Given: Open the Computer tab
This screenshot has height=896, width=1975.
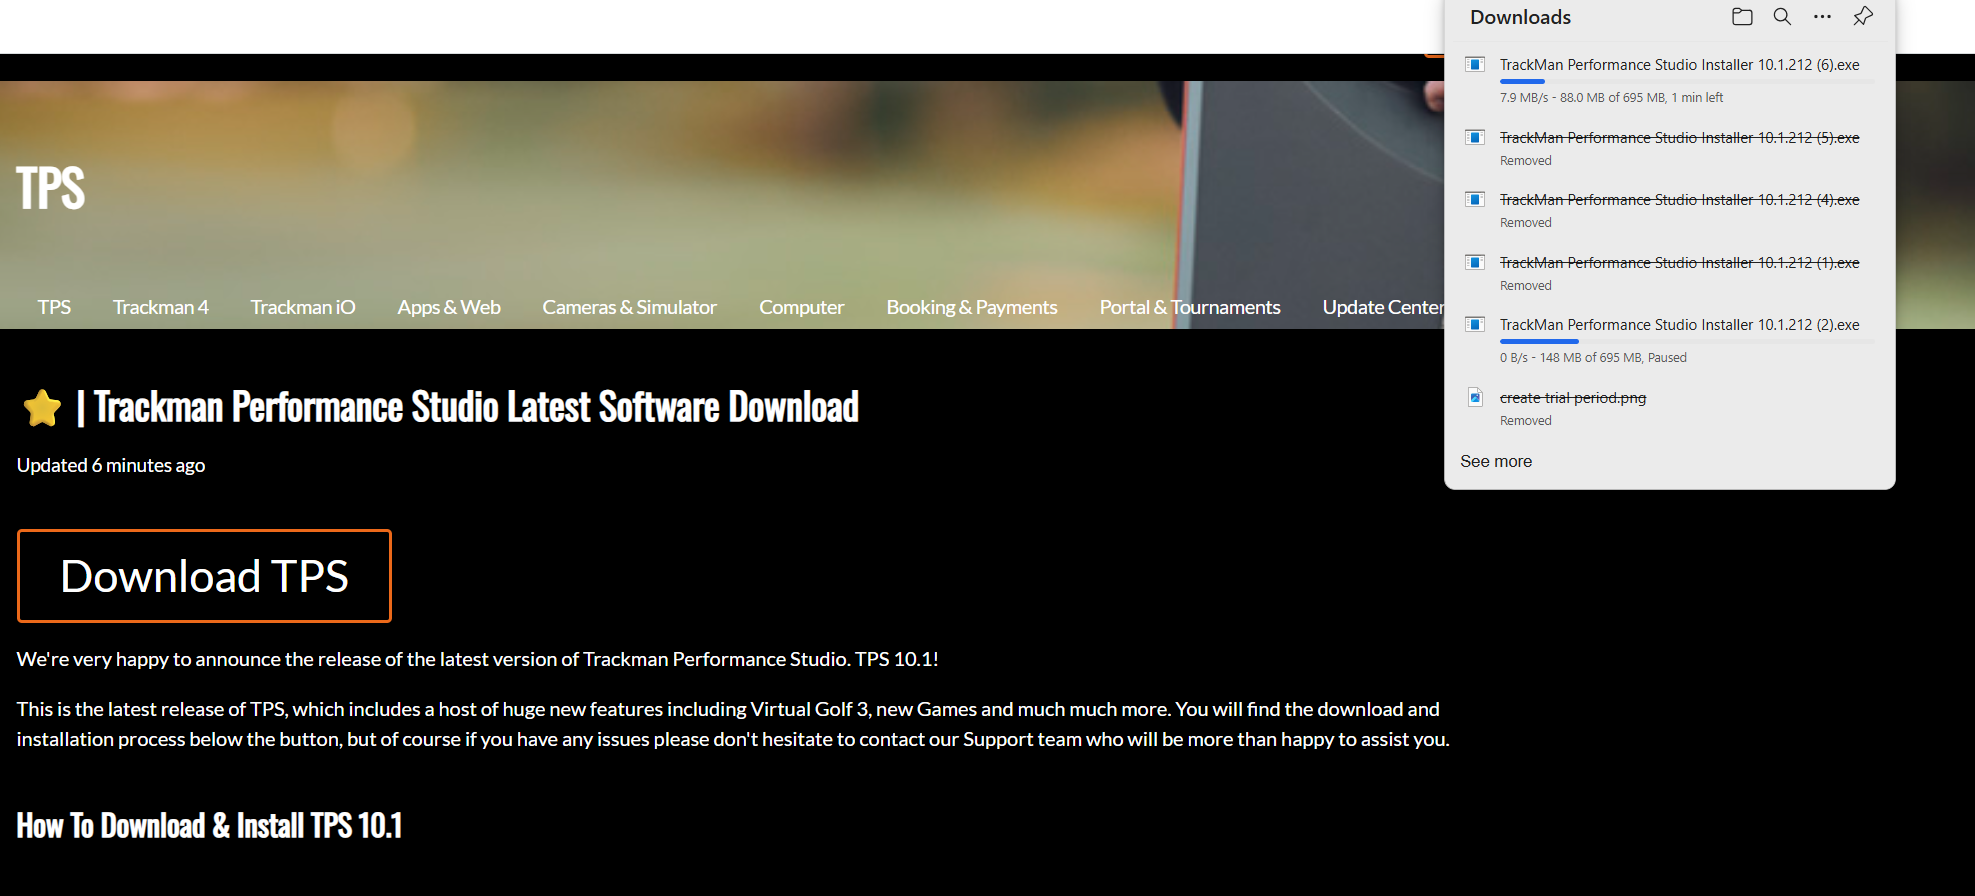Looking at the screenshot, I should pyautogui.click(x=802, y=307).
